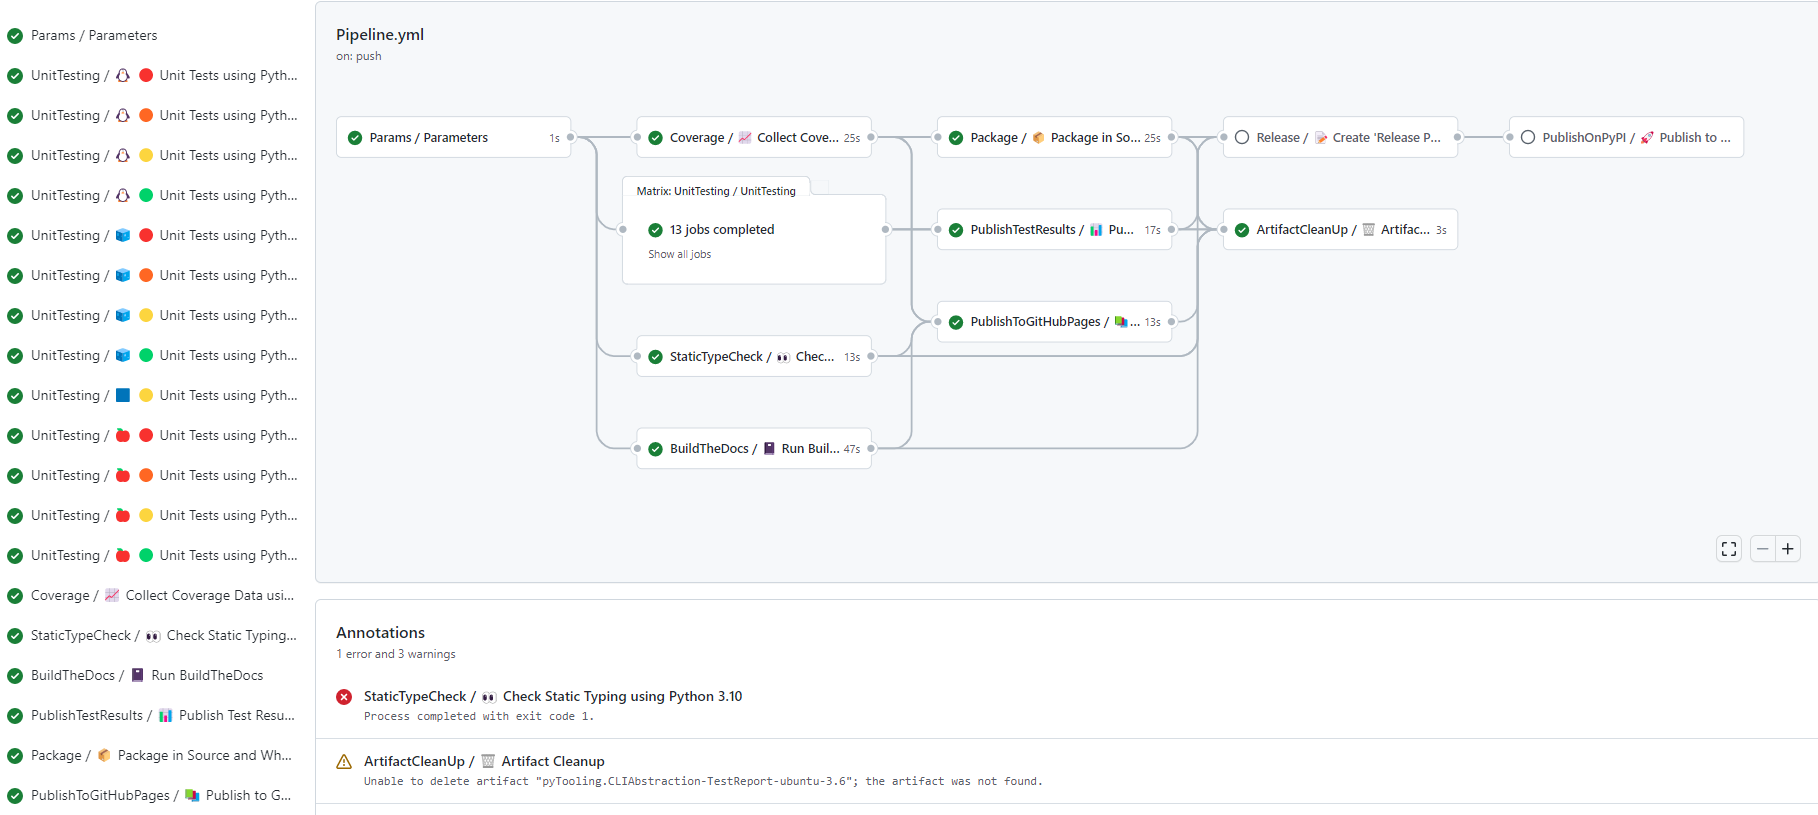1818x815 pixels.
Task: Open the Package node in the graph
Action: [x=1053, y=138]
